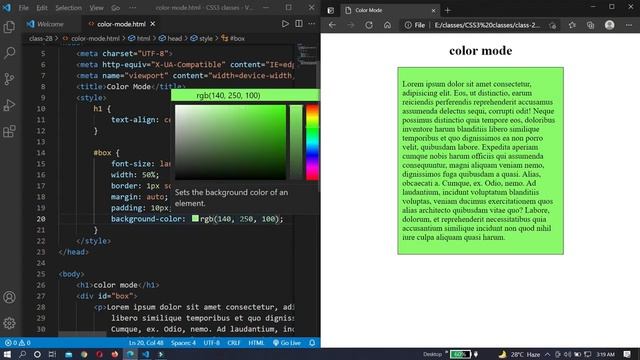
Task: Open the Extensions view
Action: (x=9, y=131)
